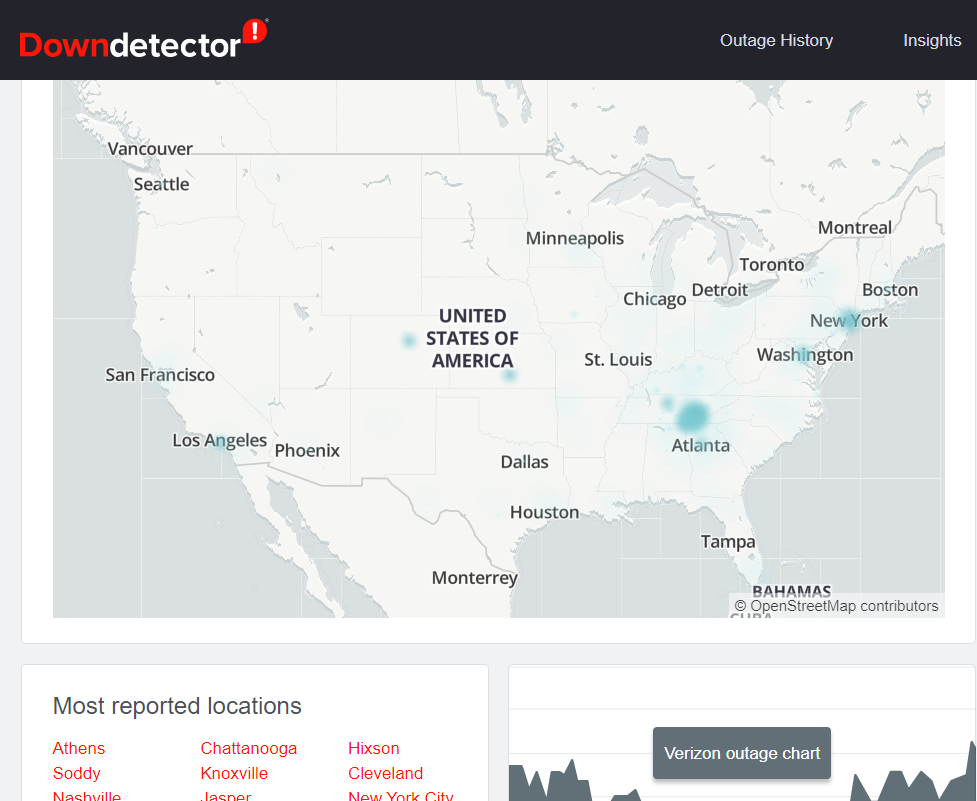
Task: Click the Dallas label on map
Action: click(x=525, y=462)
